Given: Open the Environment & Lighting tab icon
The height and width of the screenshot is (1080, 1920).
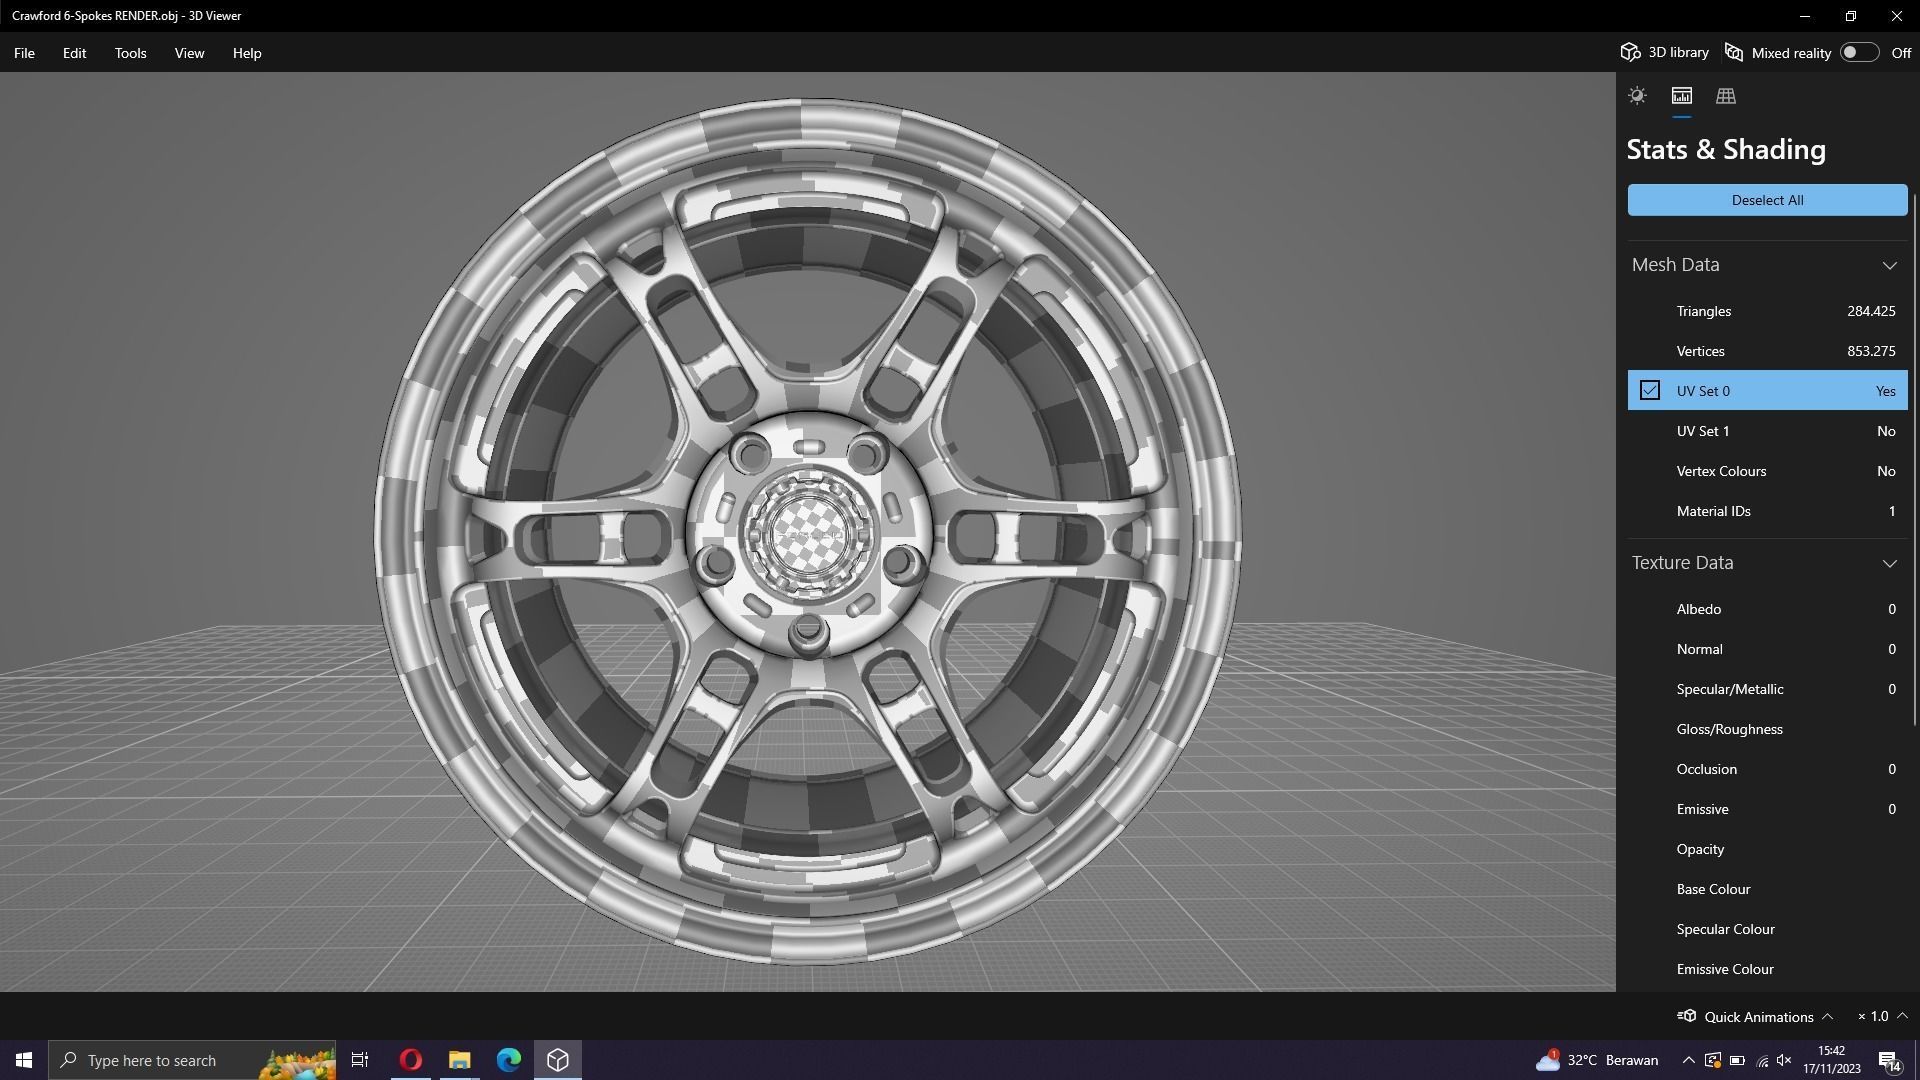Looking at the screenshot, I should coord(1637,96).
